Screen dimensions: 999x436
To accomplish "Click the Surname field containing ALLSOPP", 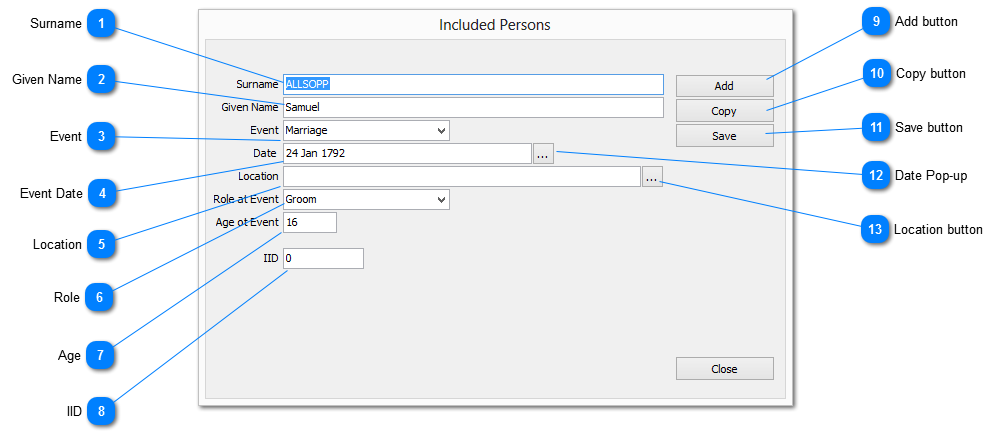I will click(x=473, y=84).
